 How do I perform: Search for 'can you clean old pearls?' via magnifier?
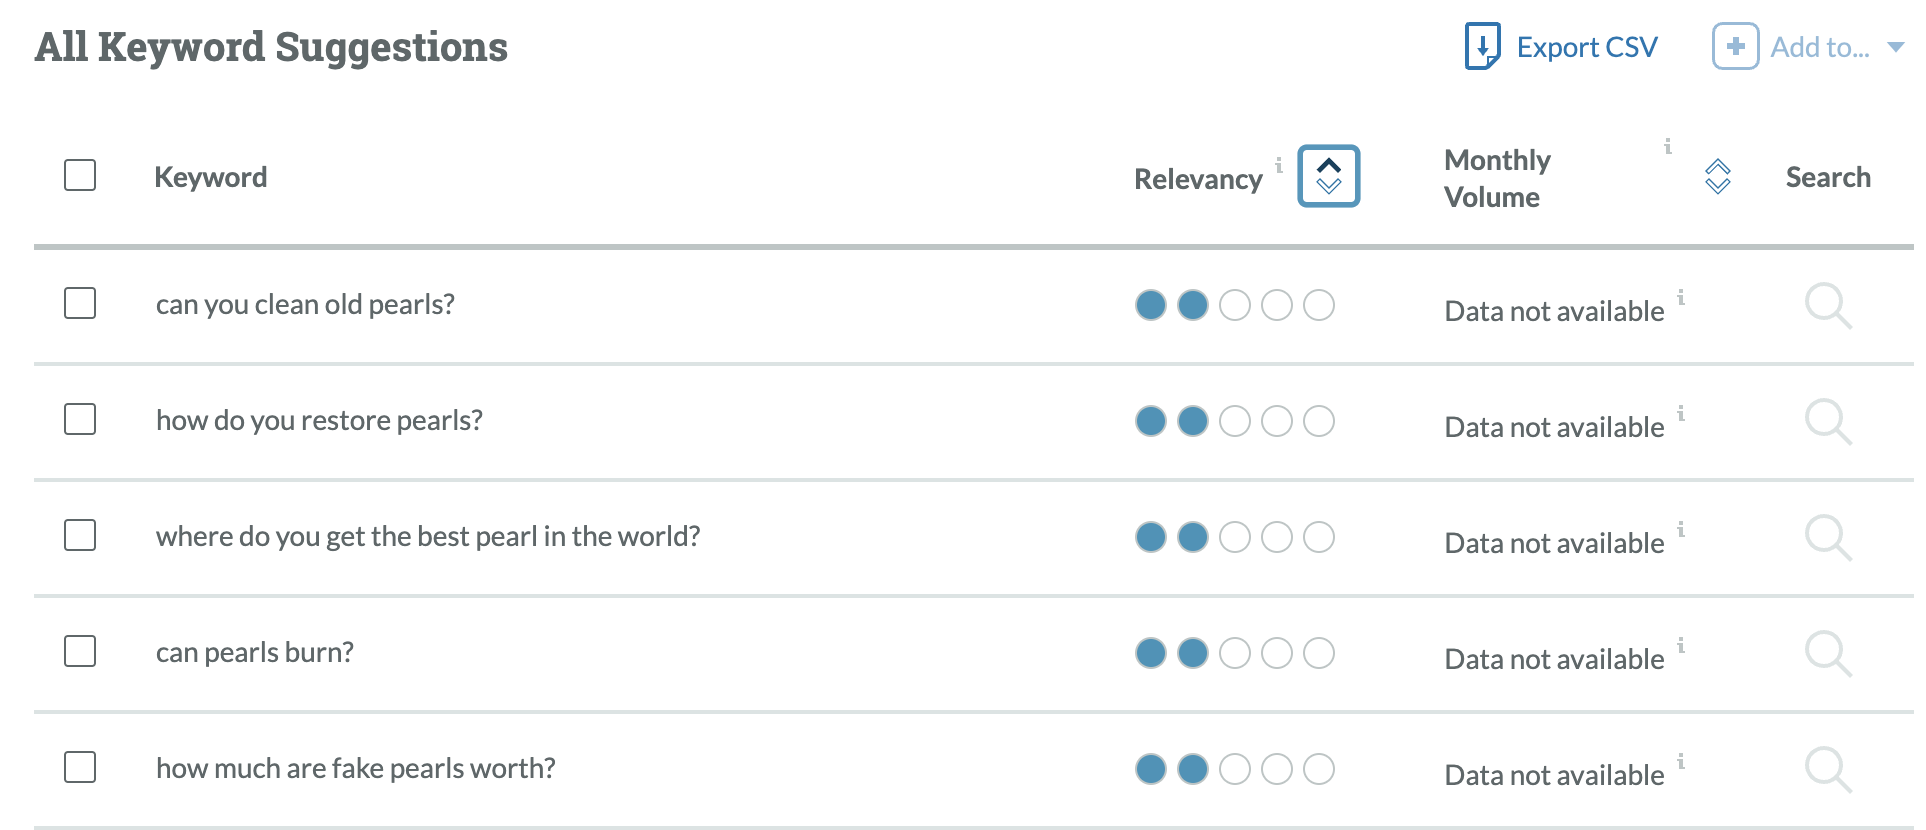pyautogui.click(x=1828, y=305)
